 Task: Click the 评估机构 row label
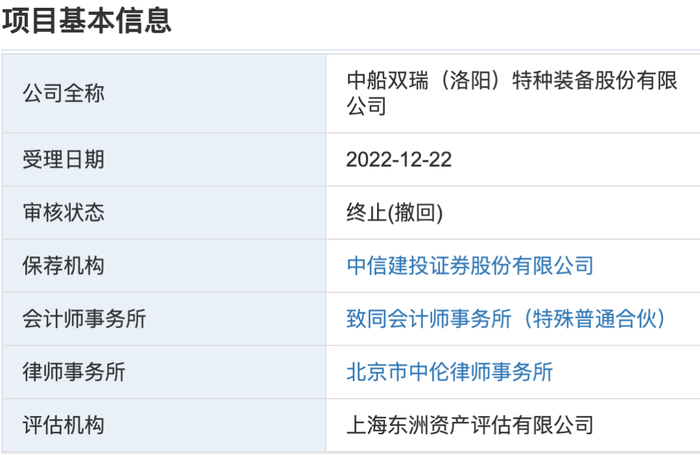63,425
